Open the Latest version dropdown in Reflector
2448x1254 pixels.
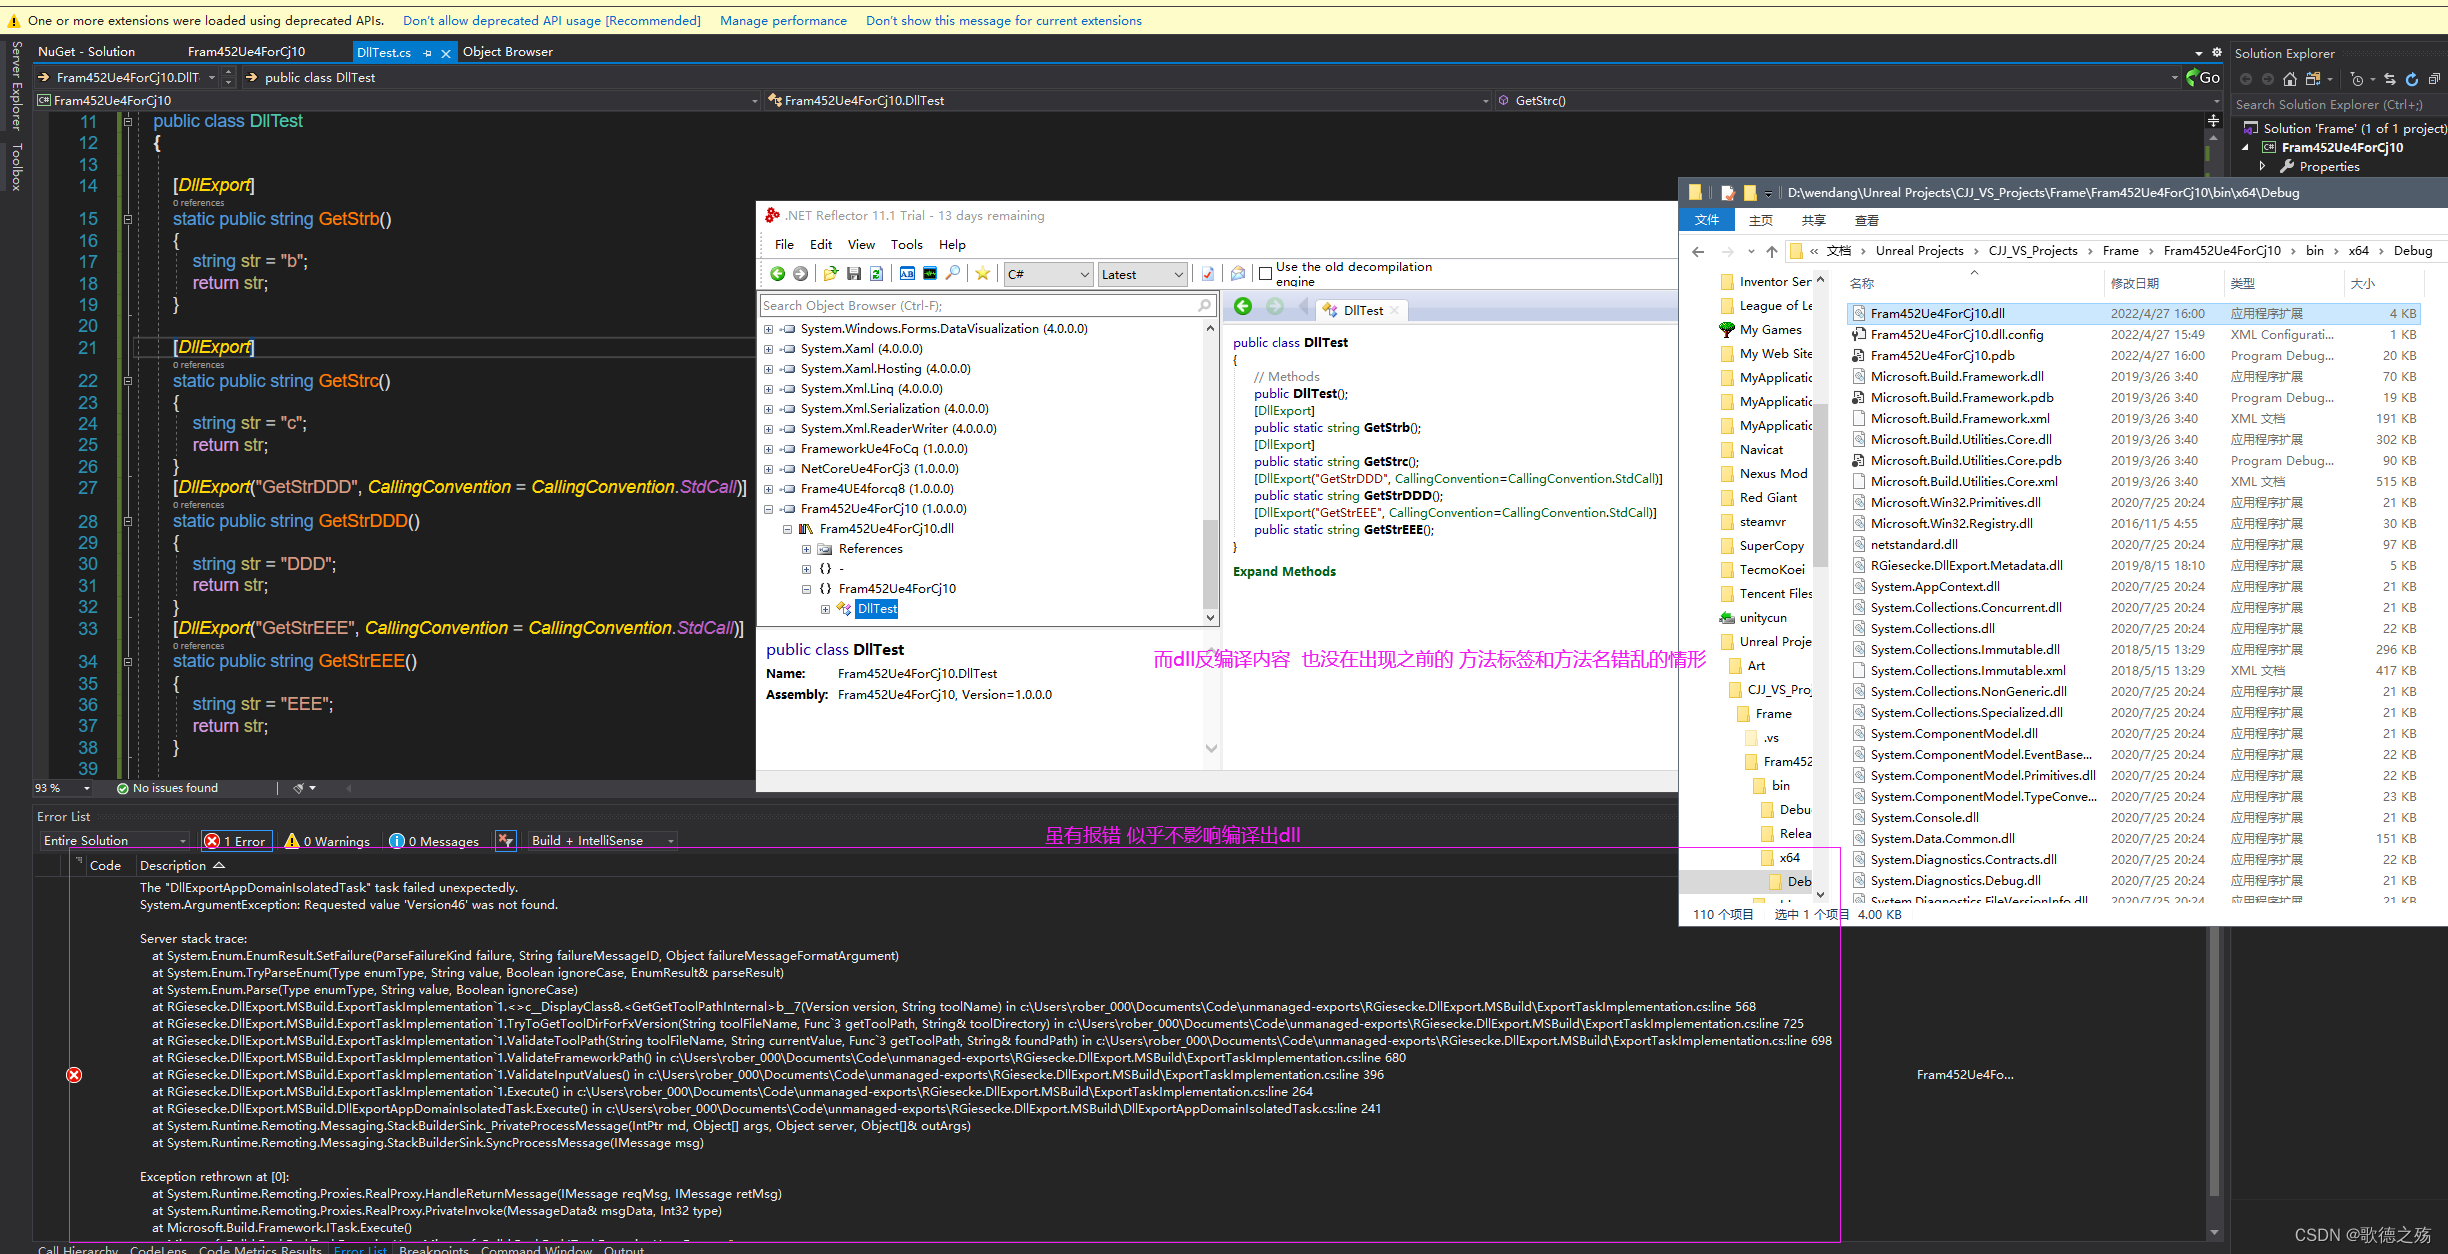1142,274
